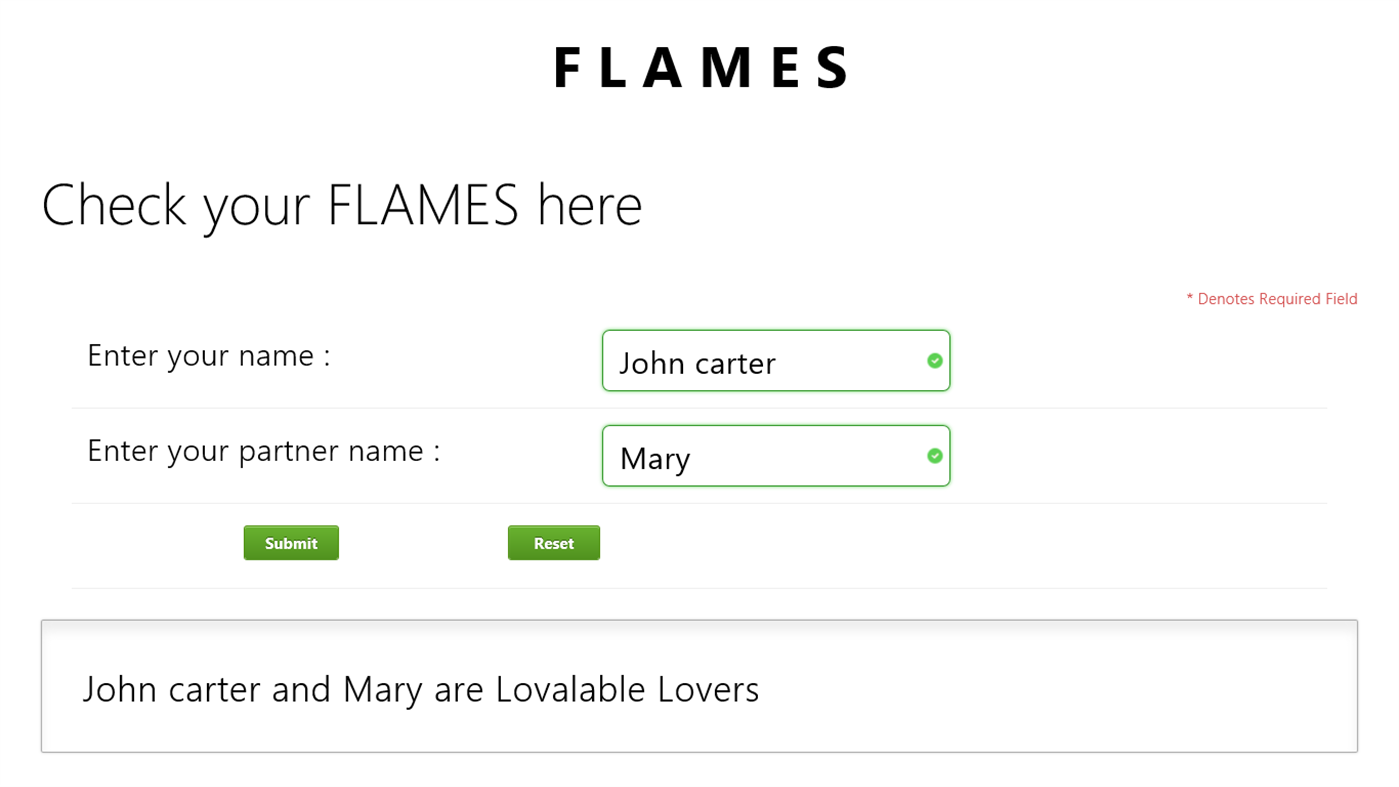The width and height of the screenshot is (1399, 787).
Task: Click the Submit button
Action: (x=291, y=543)
